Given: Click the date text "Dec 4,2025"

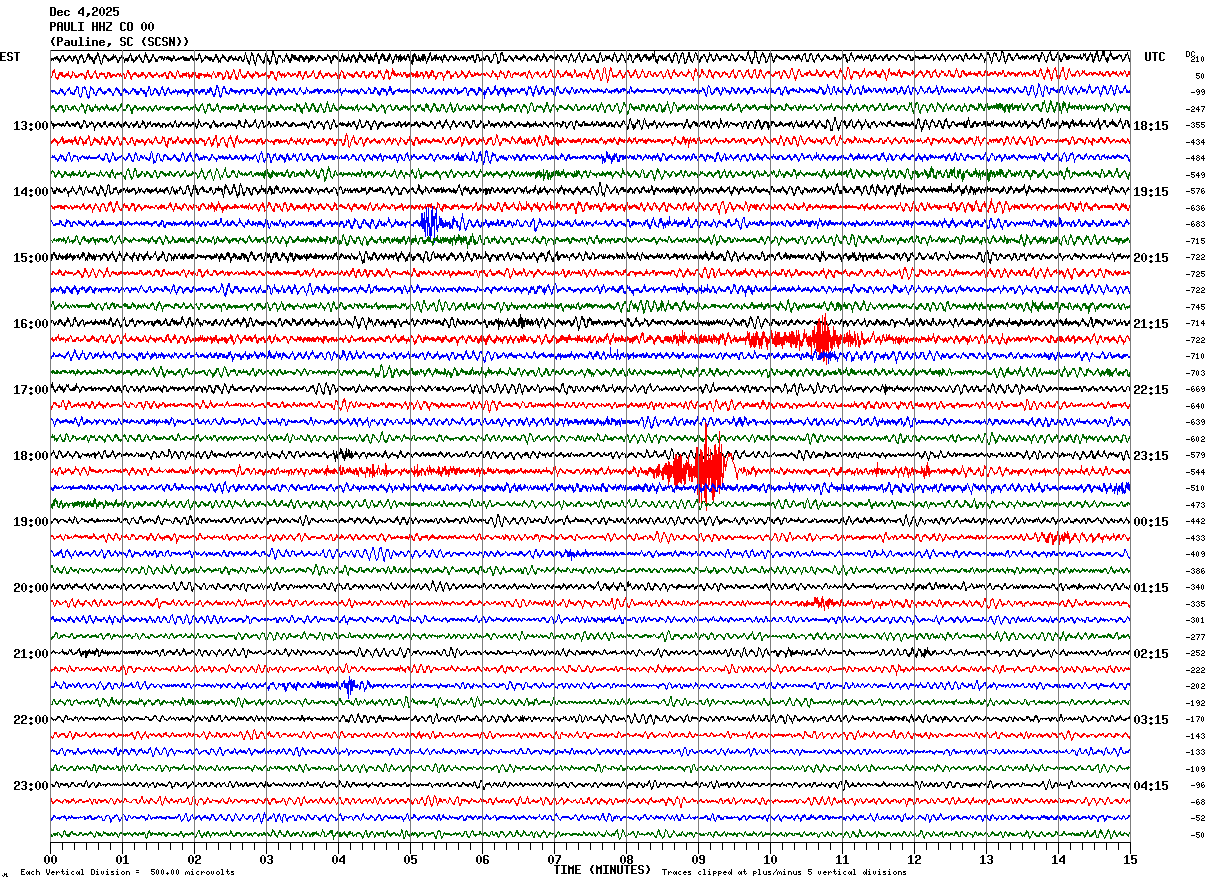Looking at the screenshot, I should pos(84,12).
